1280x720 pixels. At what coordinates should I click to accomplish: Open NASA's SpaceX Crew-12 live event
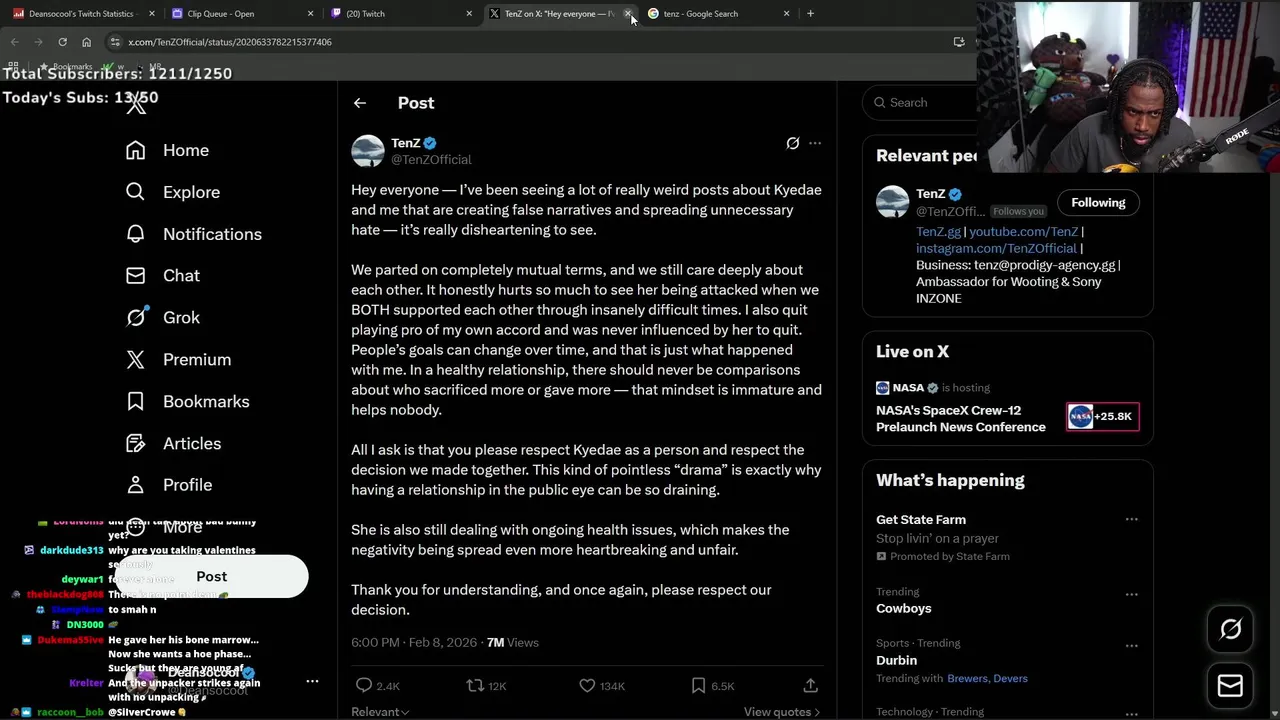click(961, 418)
